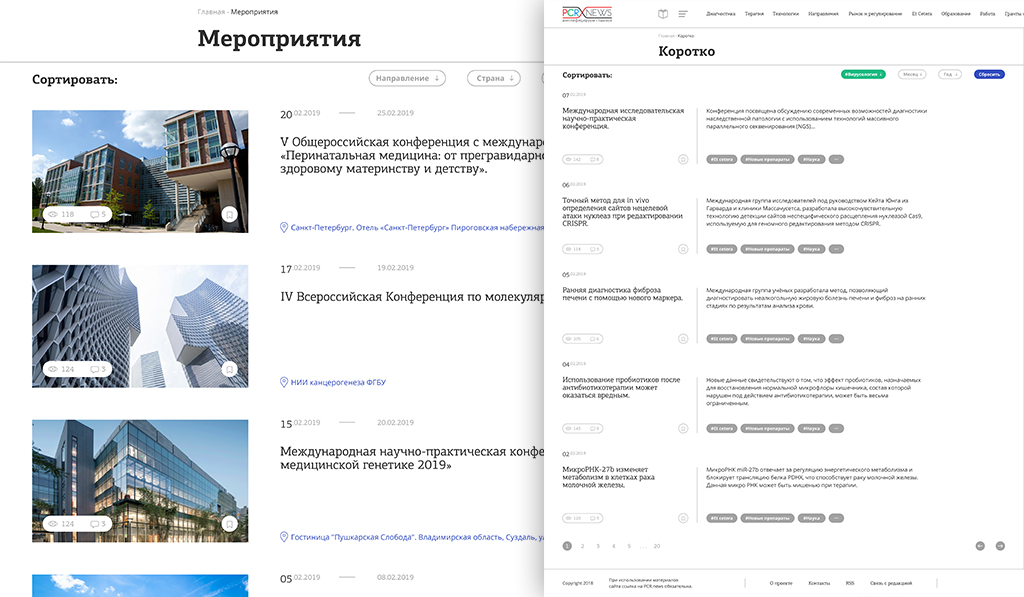This screenshot has height=597, width=1024.
Task: Click comment counter 5 on first event
Action: click(x=98, y=214)
